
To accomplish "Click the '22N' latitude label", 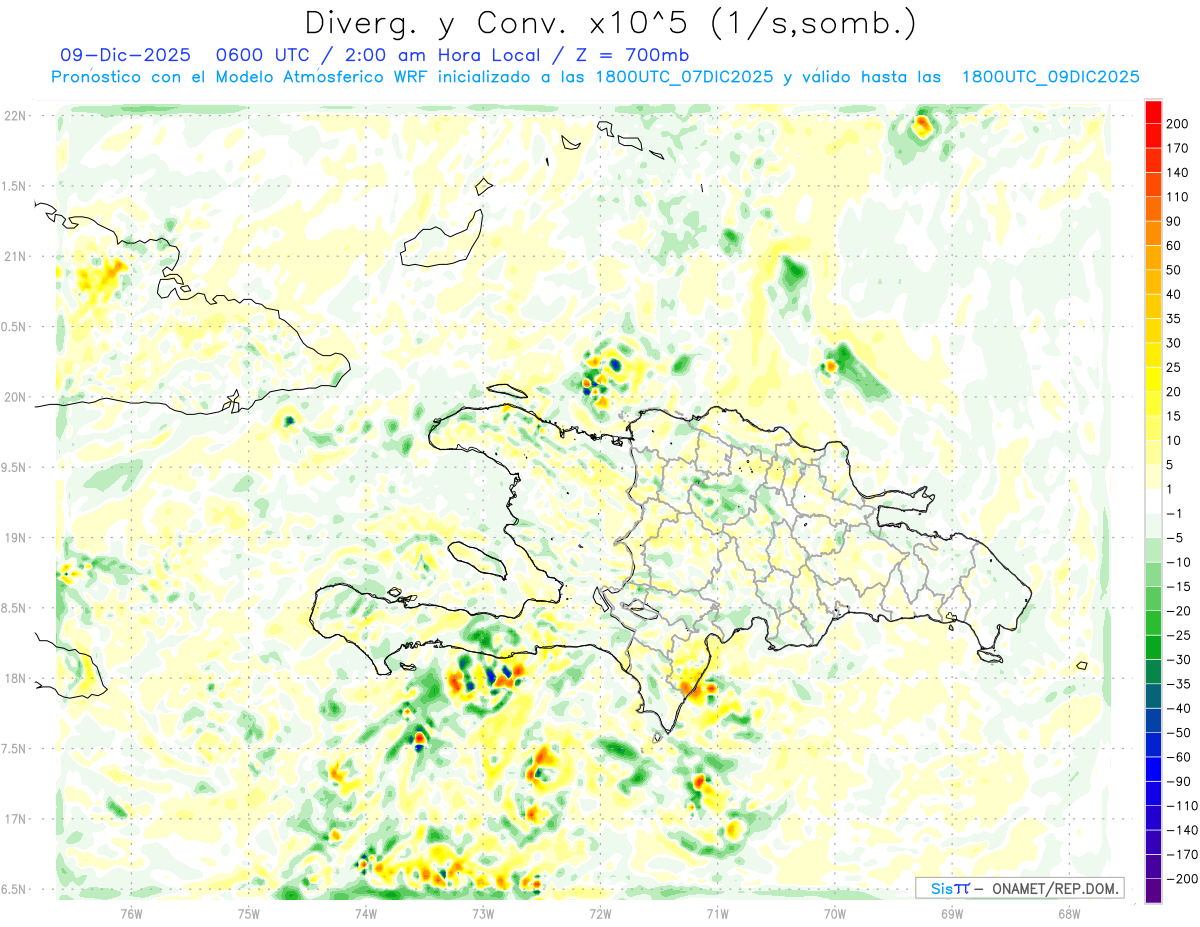I will coord(14,116).
